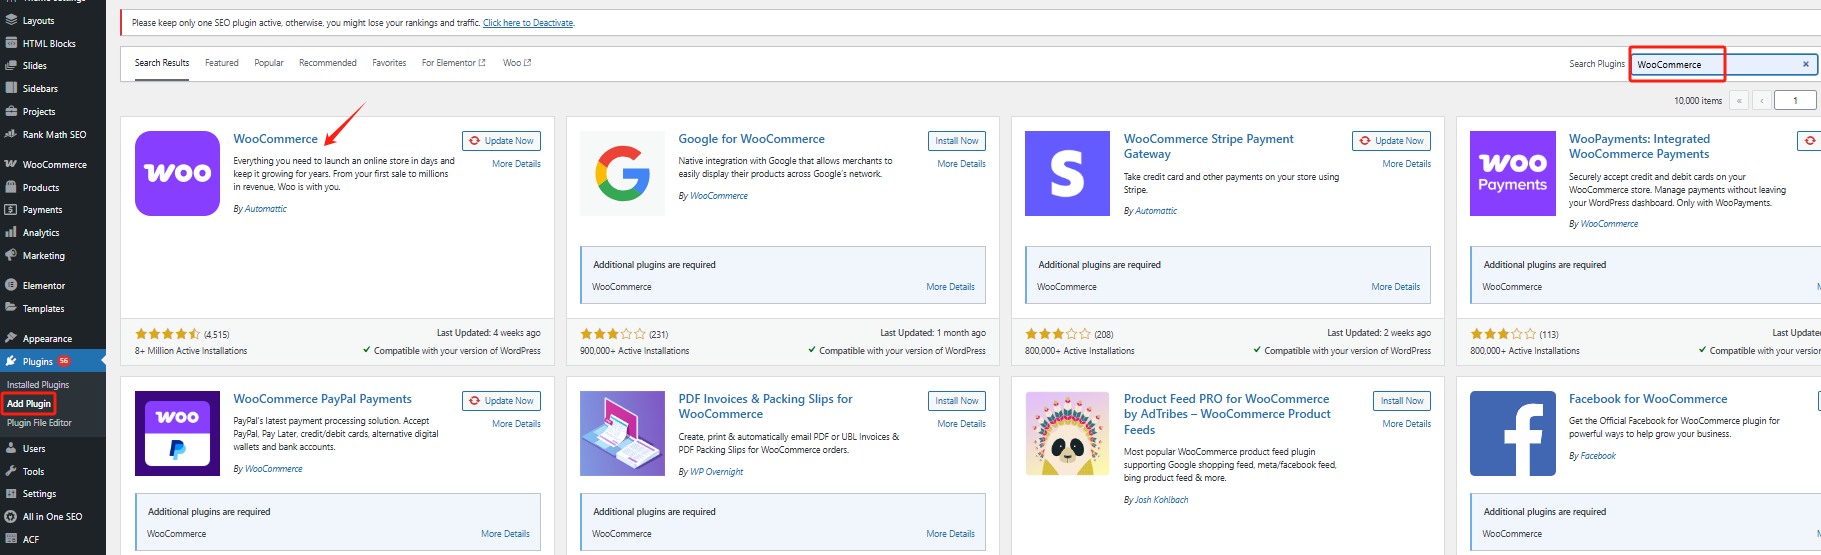Click the WooCommerce woo plugin logo
Image resolution: width=1821 pixels, height=555 pixels.
[x=177, y=173]
